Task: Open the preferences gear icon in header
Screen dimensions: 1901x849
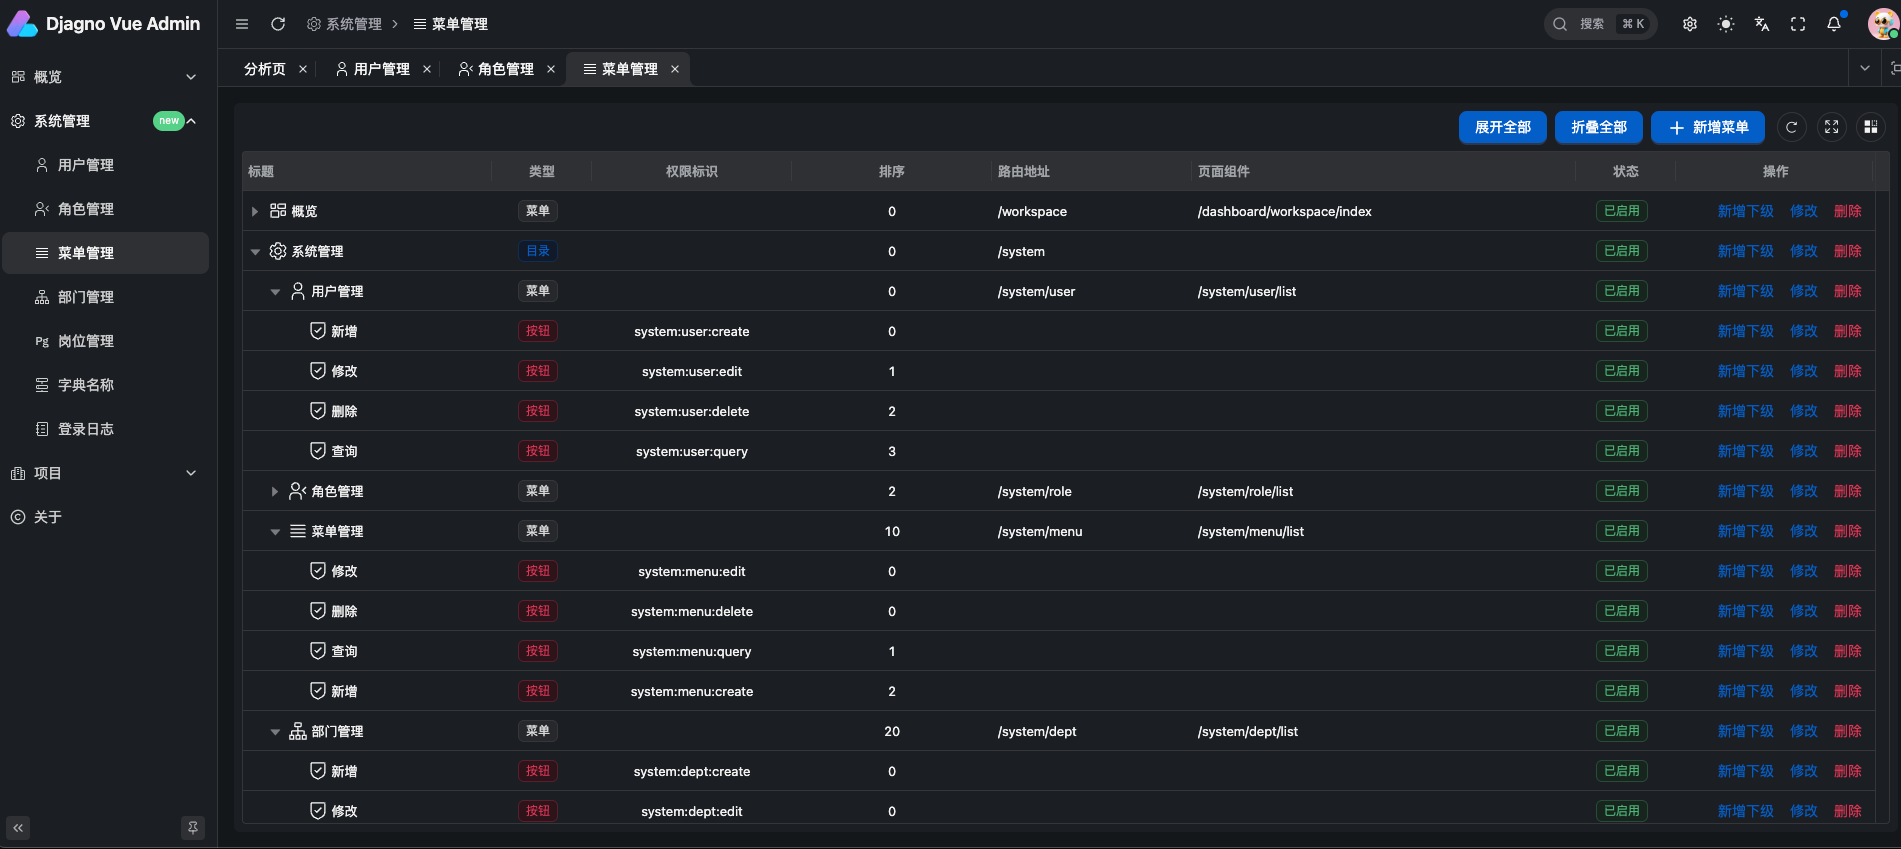Action: [1690, 24]
